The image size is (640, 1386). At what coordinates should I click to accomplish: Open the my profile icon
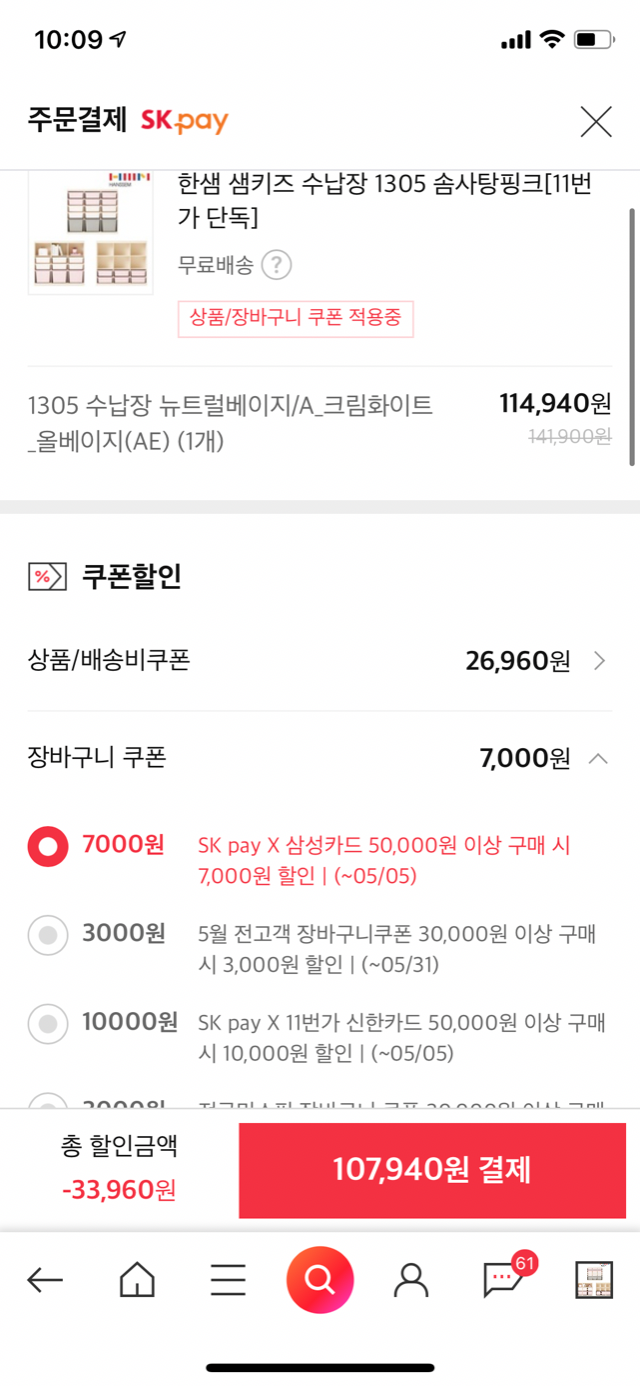[411, 1279]
